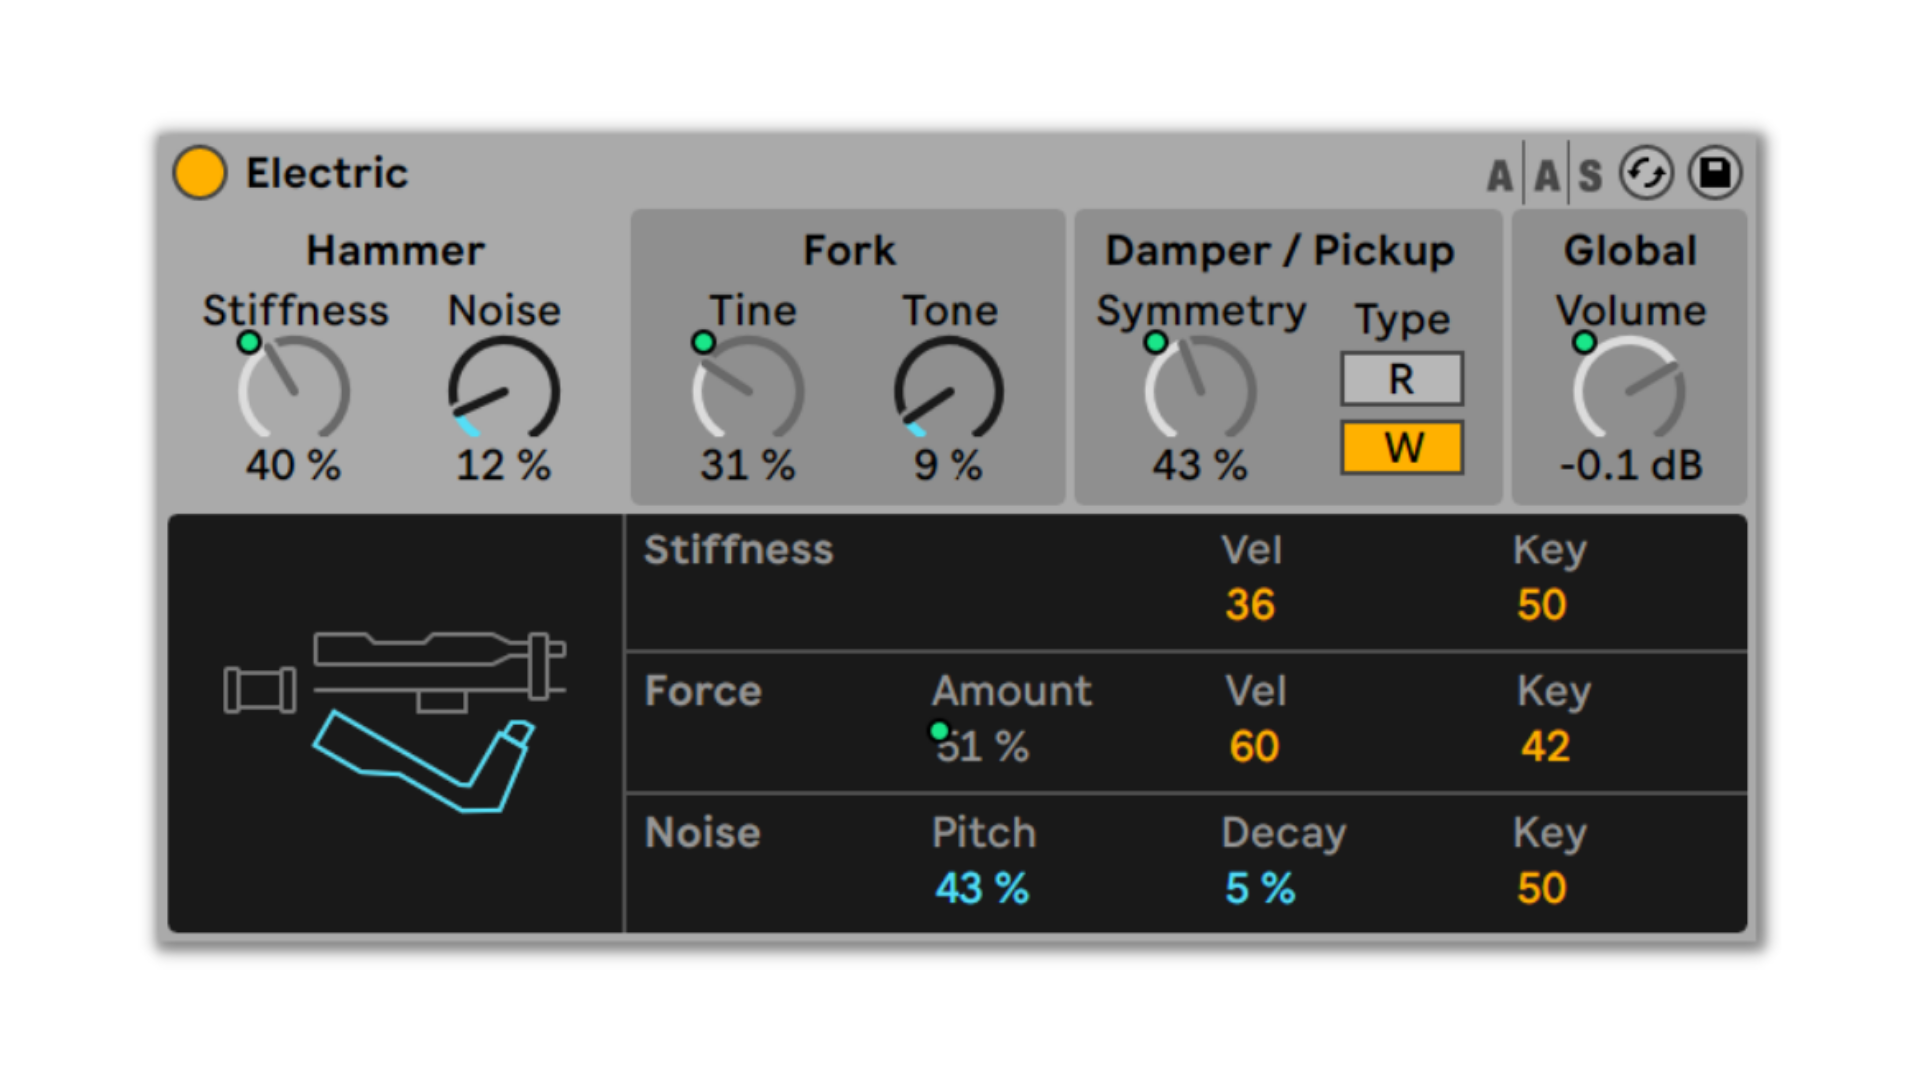The height and width of the screenshot is (1080, 1920).
Task: Select the Hammer section header
Action: point(395,250)
